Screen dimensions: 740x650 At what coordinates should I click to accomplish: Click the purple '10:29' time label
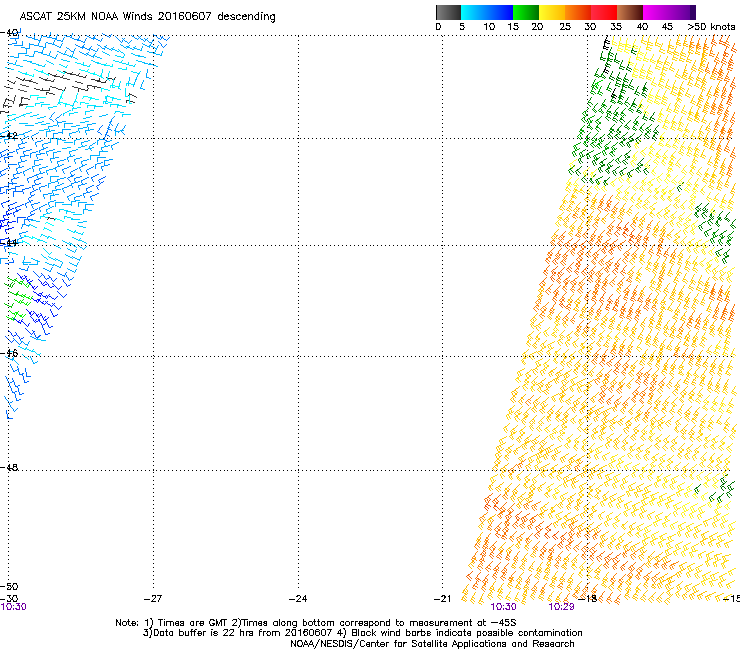pyautogui.click(x=561, y=607)
